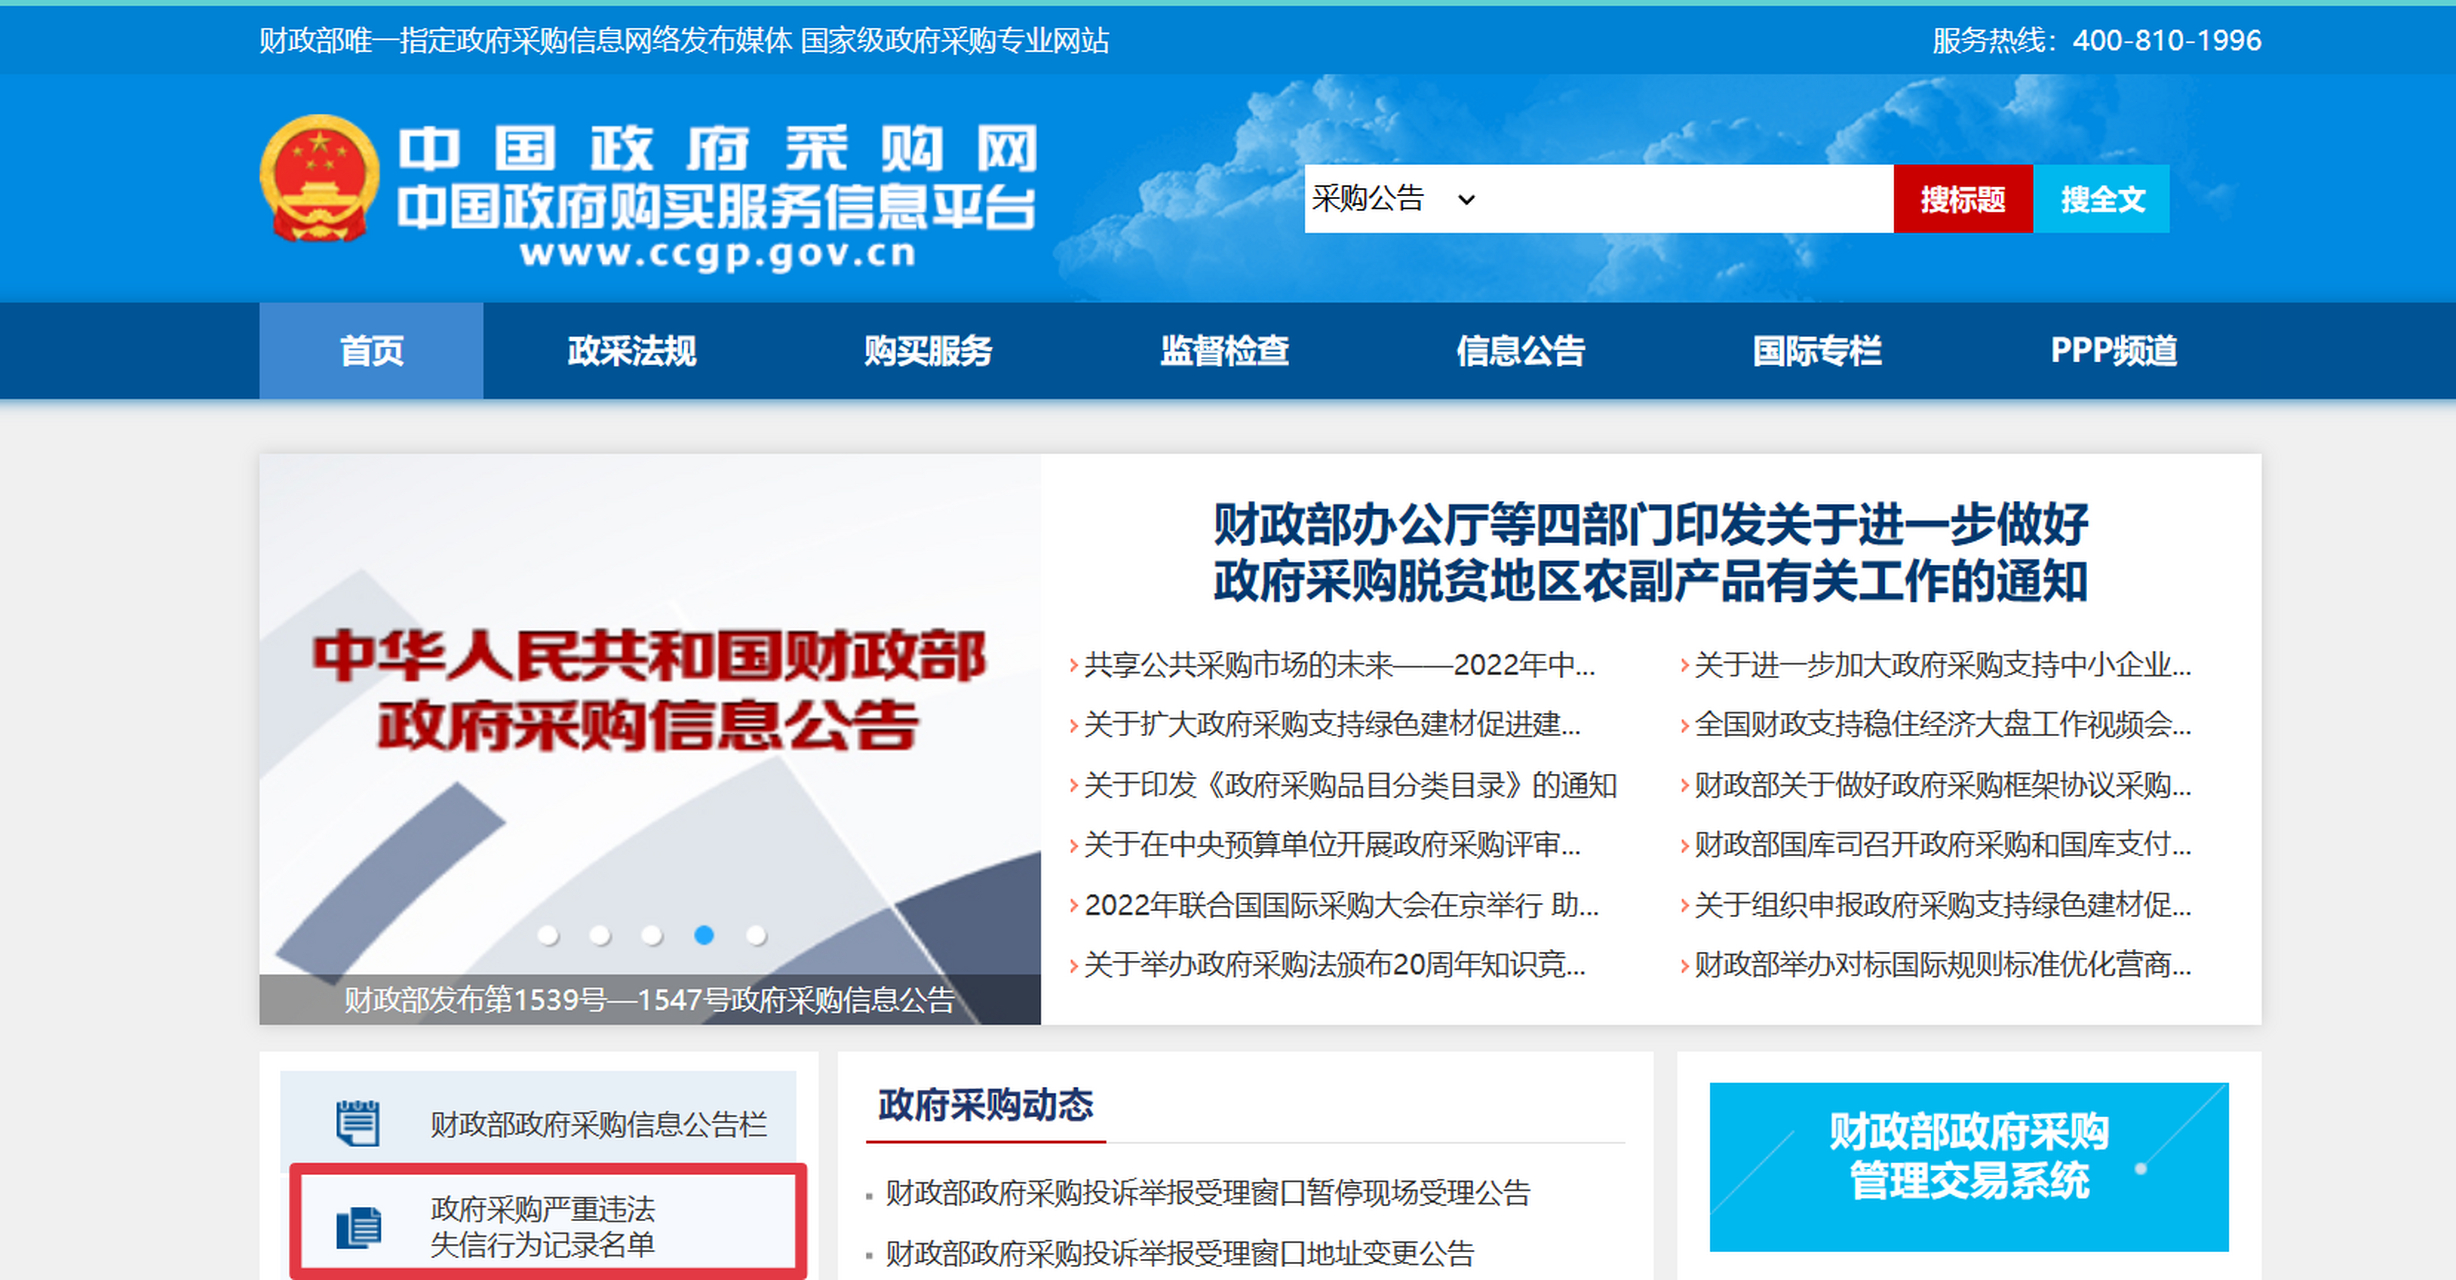Image resolution: width=2456 pixels, height=1280 pixels.
Task: Open the 财政部政府采购管理交易系统 banner
Action: (1969, 1166)
